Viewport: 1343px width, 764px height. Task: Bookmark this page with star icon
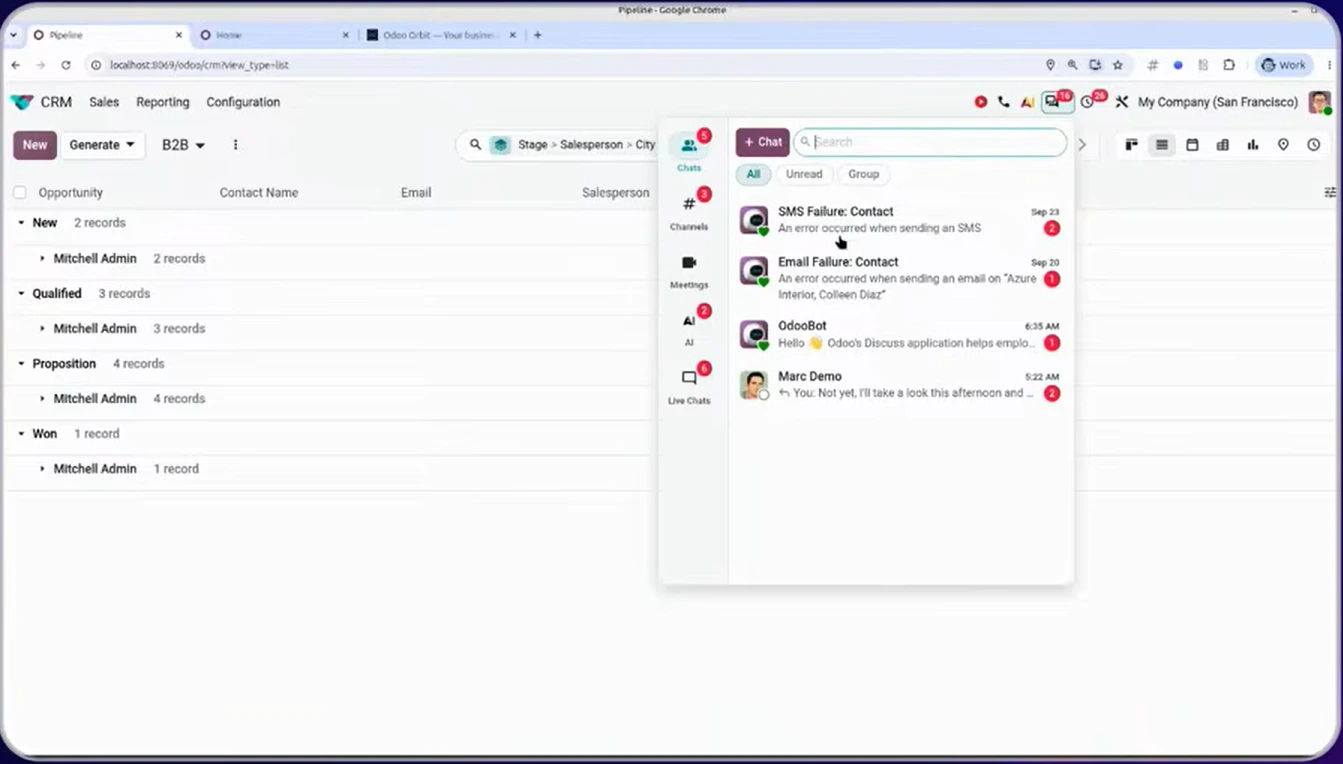[x=1118, y=65]
